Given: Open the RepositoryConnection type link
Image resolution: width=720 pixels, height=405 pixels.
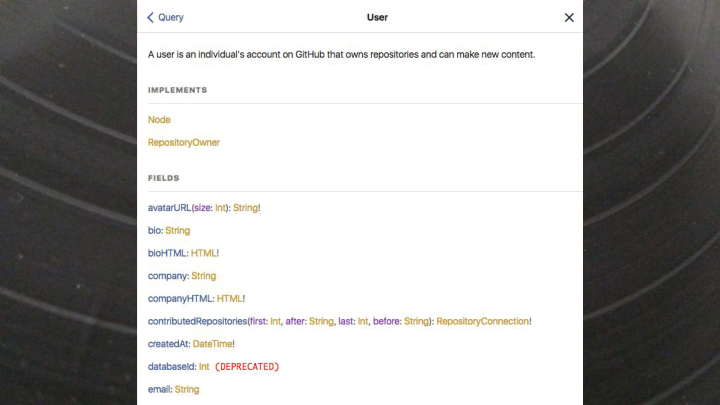Looking at the screenshot, I should pyautogui.click(x=482, y=322).
